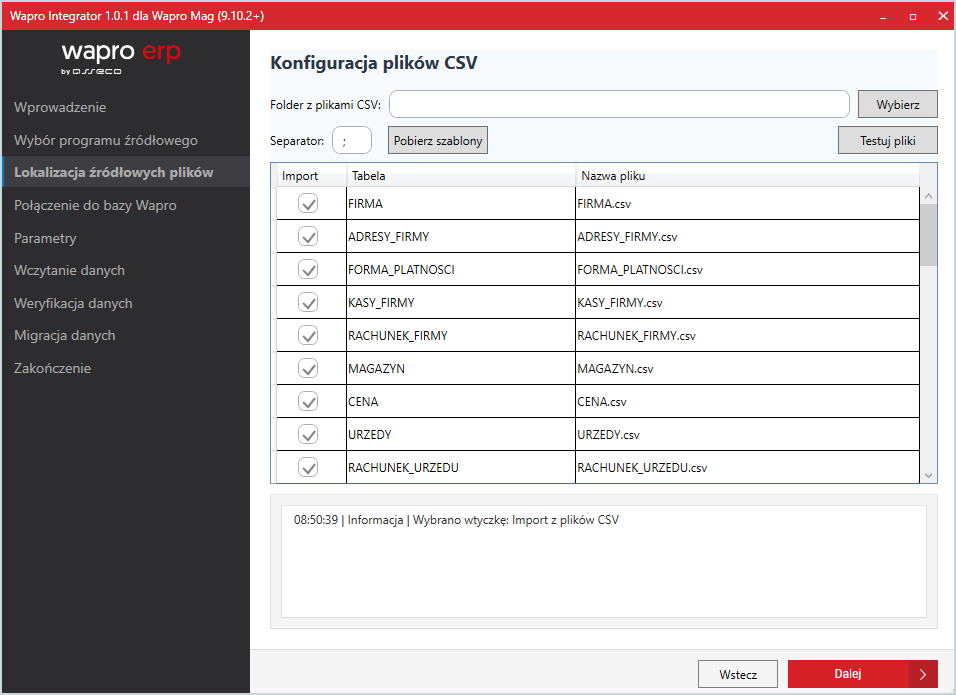Image resolution: width=956 pixels, height=695 pixels.
Task: Go back using the Wstecz button
Action: 737,674
